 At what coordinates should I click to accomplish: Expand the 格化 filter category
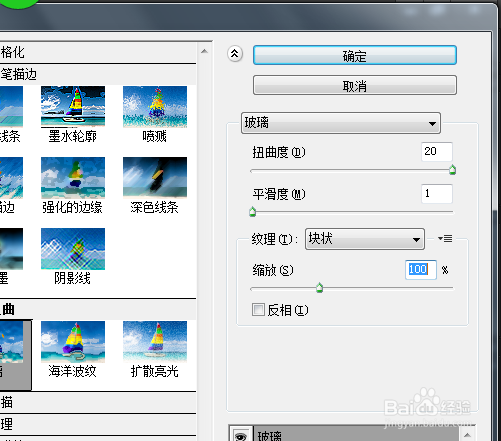[x=98, y=52]
